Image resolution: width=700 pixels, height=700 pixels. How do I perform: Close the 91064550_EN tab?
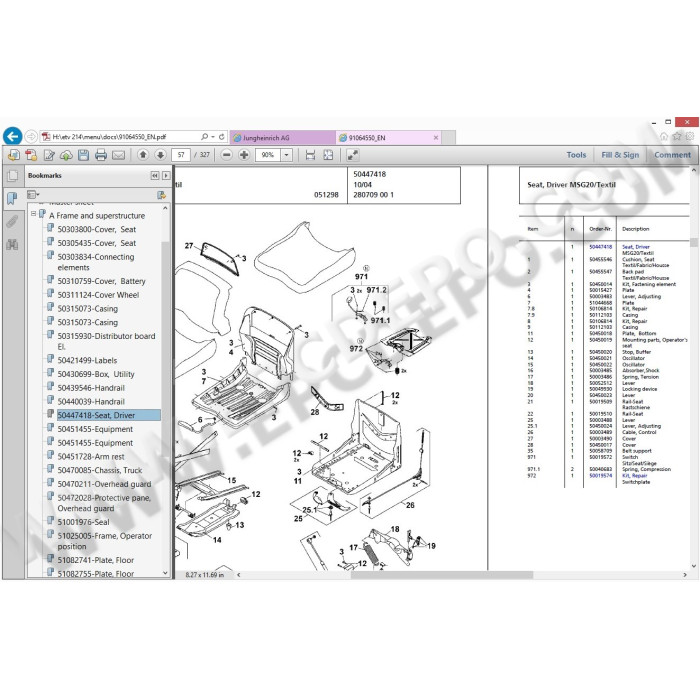tap(436, 138)
